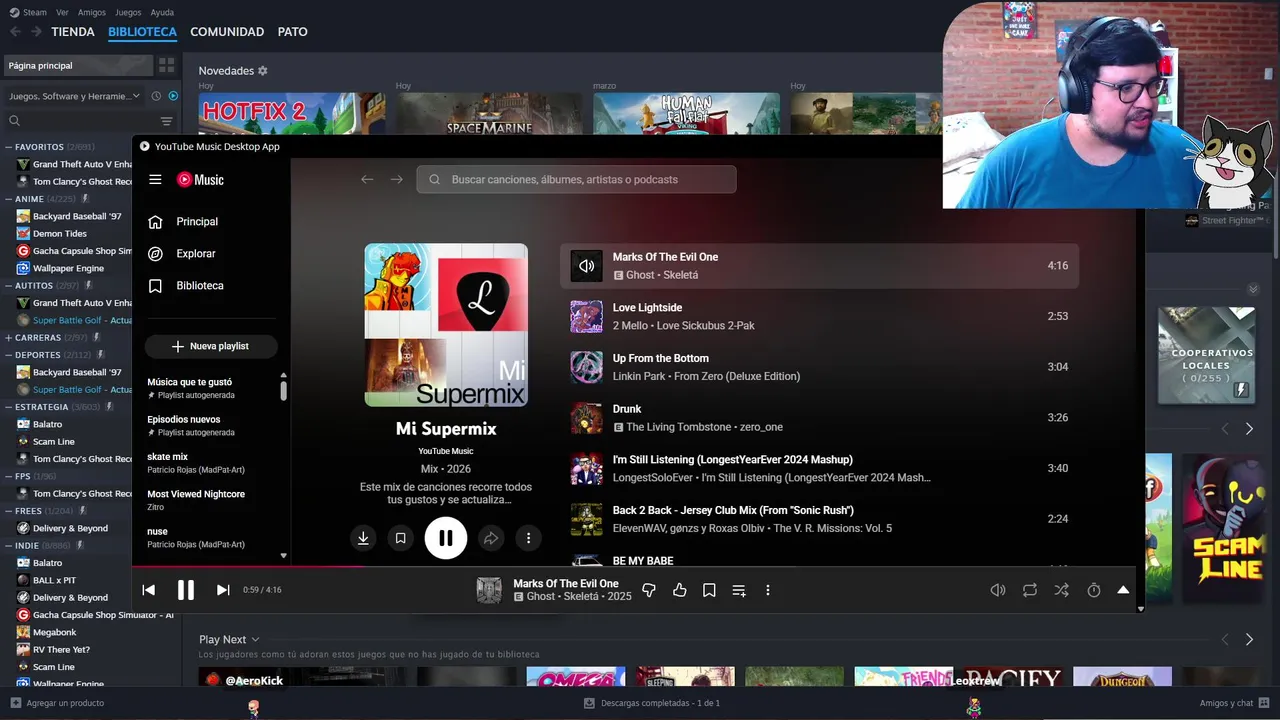Click the Mi Supermix cover art
The image size is (1280, 720).
click(x=446, y=325)
